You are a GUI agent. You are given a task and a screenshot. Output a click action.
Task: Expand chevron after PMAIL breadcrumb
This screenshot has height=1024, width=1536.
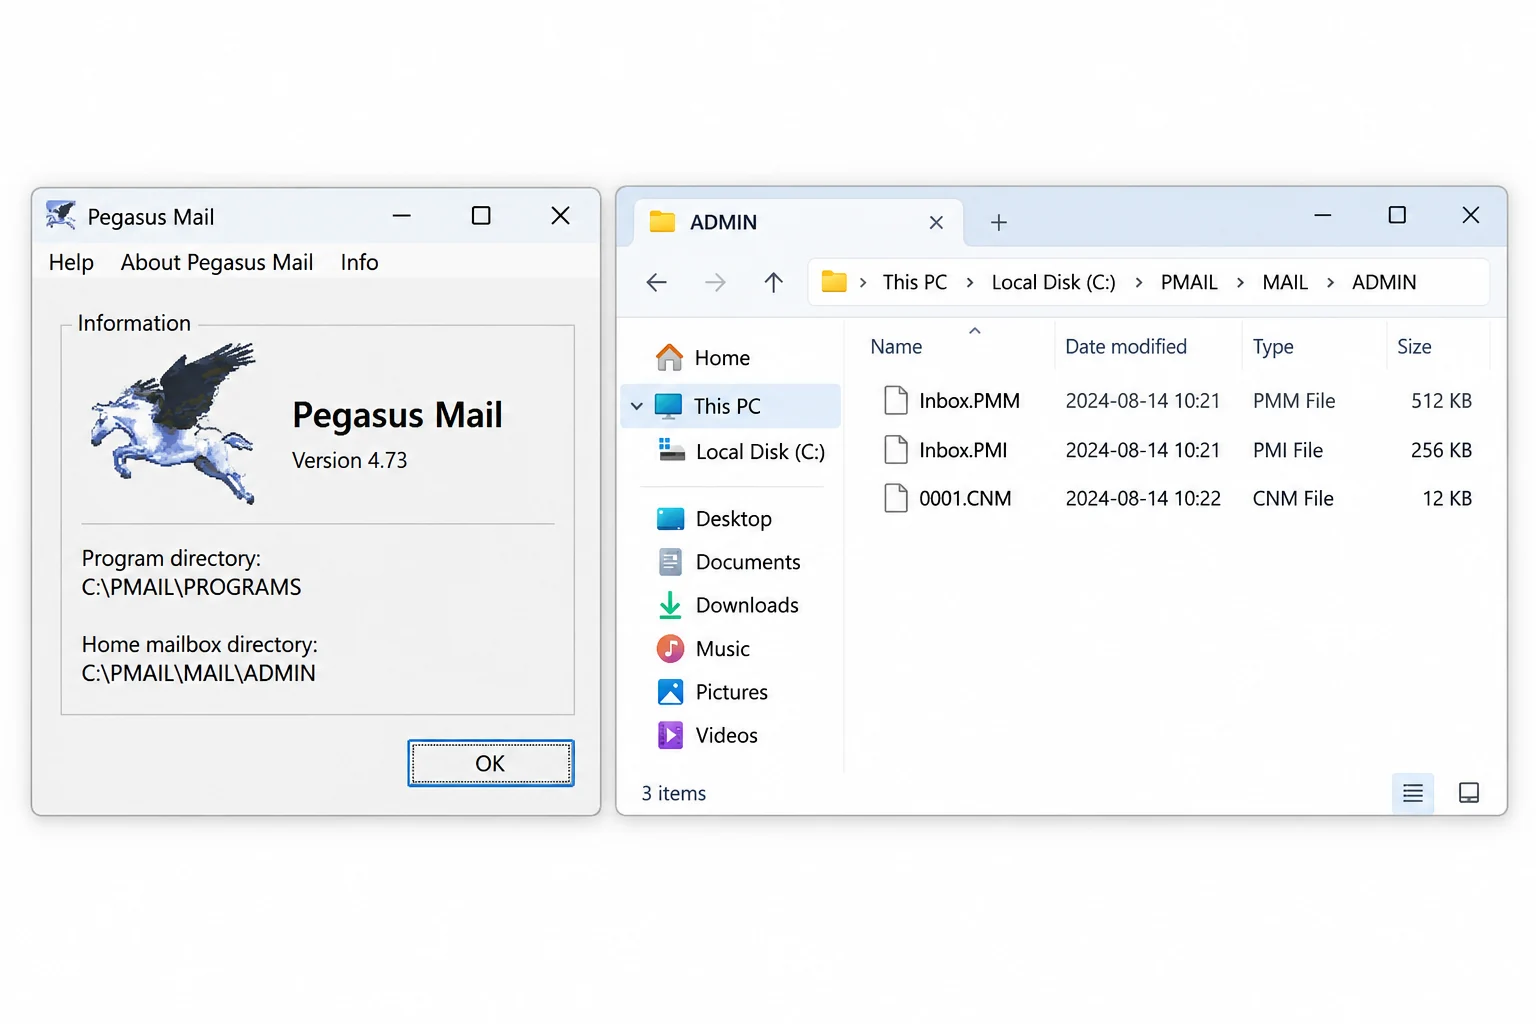pos(1240,283)
